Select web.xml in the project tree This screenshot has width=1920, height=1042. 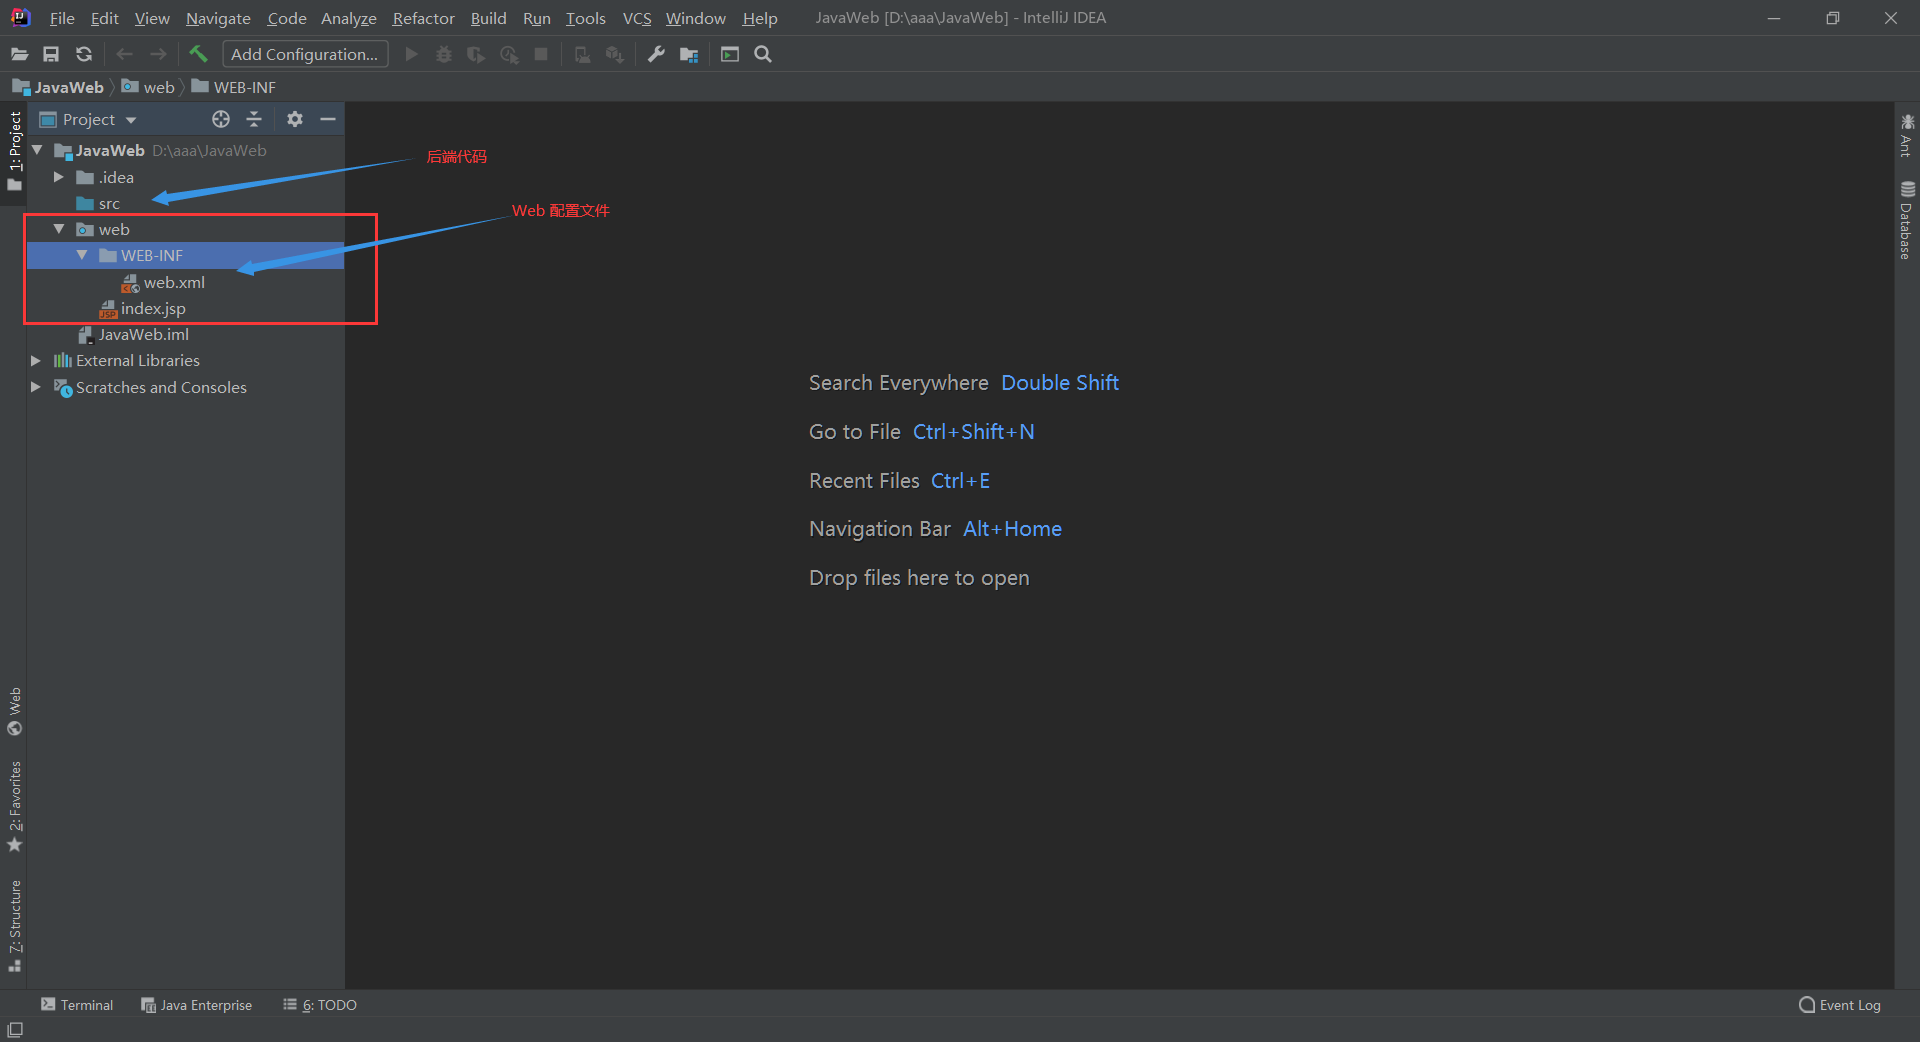pos(174,283)
